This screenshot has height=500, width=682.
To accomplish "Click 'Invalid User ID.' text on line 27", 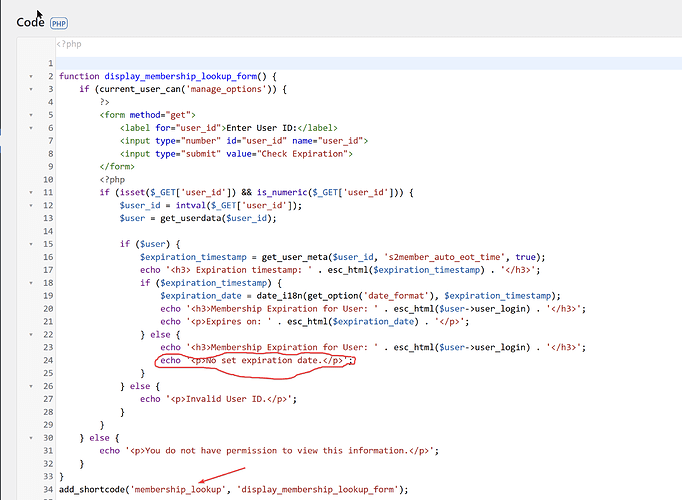I will point(226,399).
